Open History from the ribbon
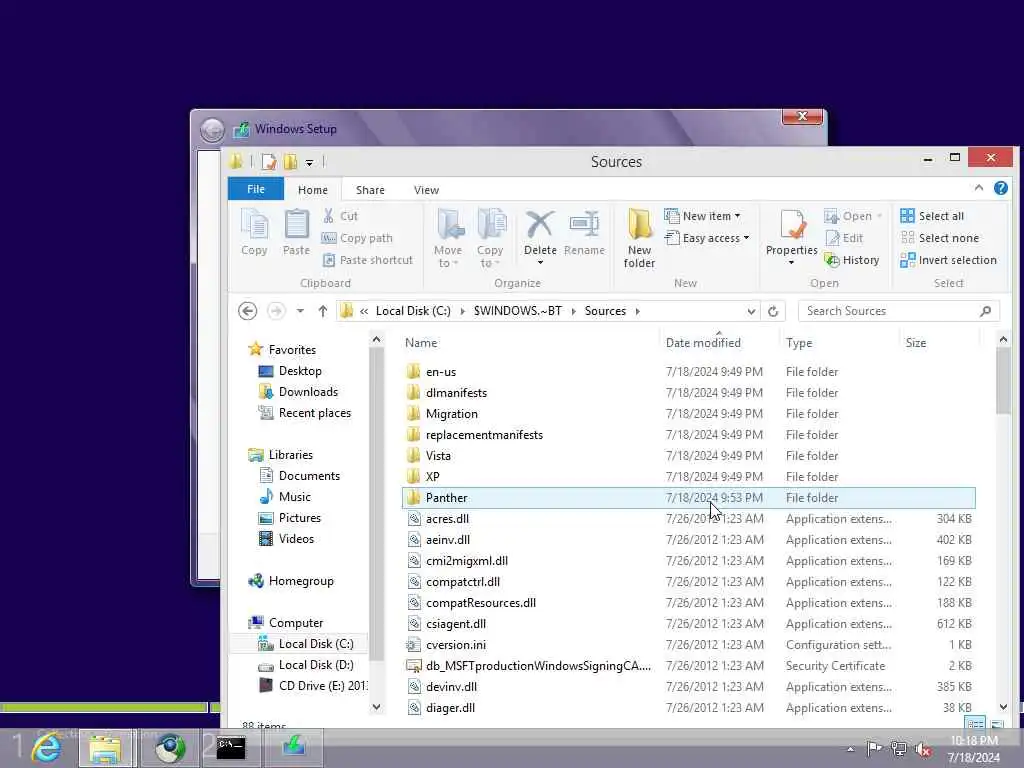Viewport: 1024px width, 768px height. pos(852,260)
